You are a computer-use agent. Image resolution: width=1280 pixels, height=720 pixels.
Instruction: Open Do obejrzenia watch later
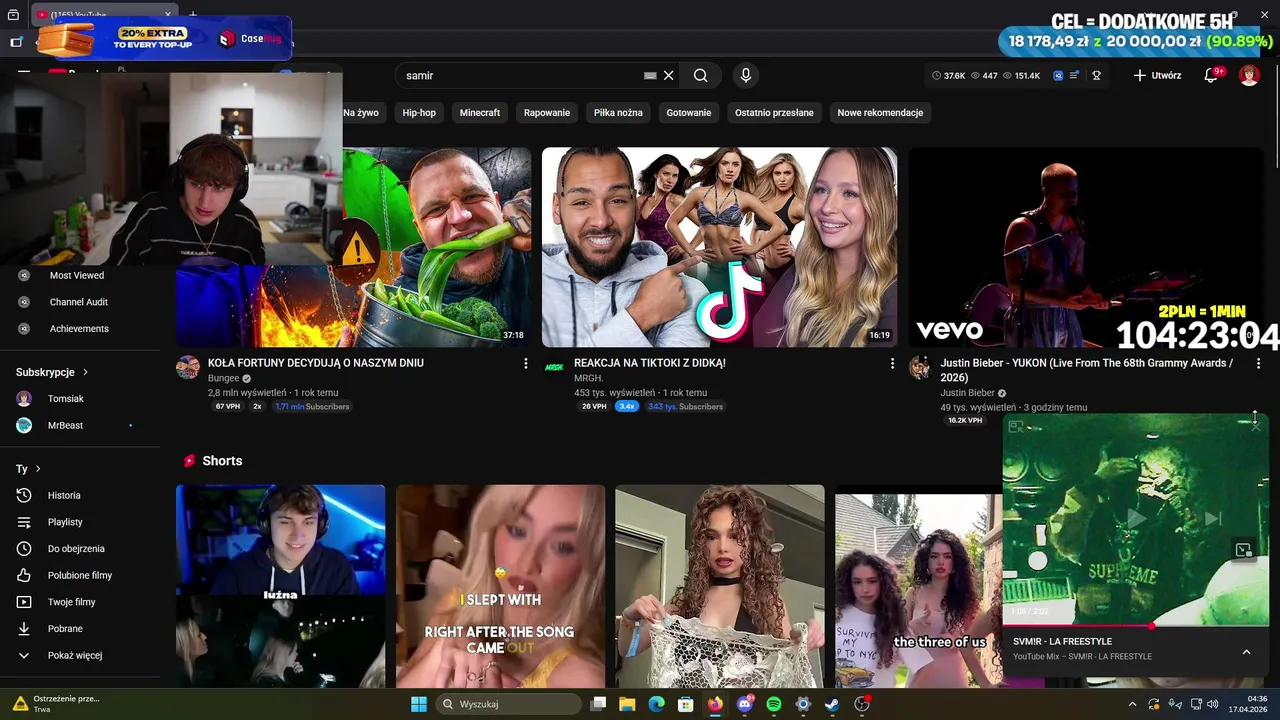pyautogui.click(x=76, y=549)
